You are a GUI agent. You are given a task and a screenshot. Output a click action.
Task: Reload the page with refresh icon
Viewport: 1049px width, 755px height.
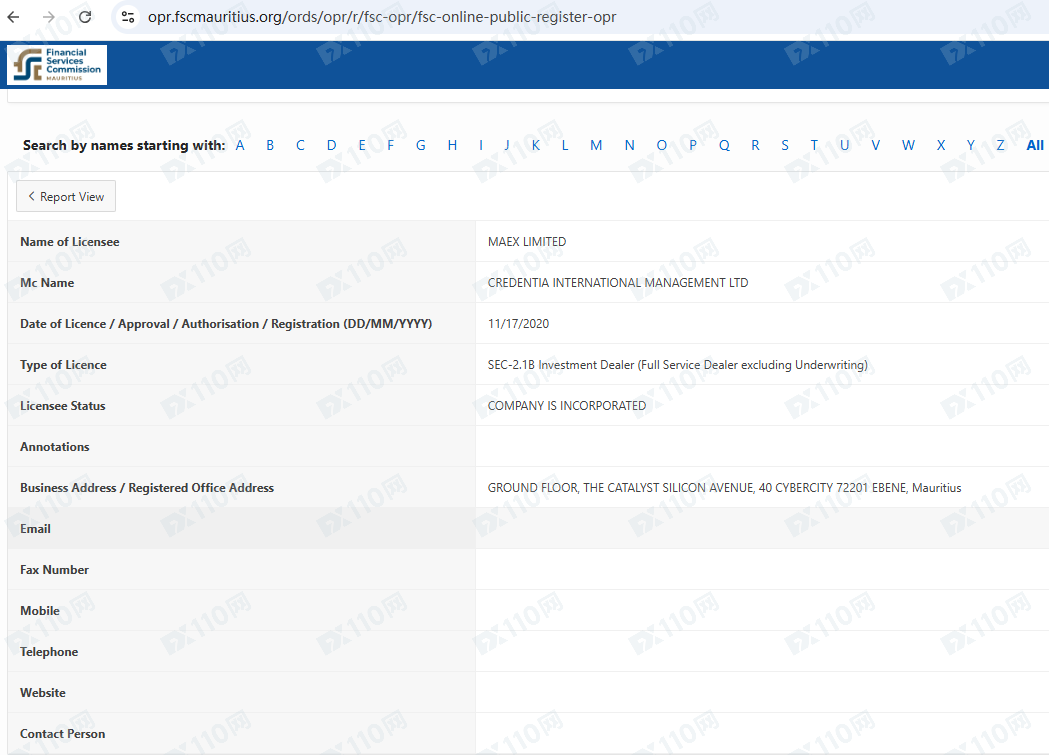pyautogui.click(x=85, y=17)
